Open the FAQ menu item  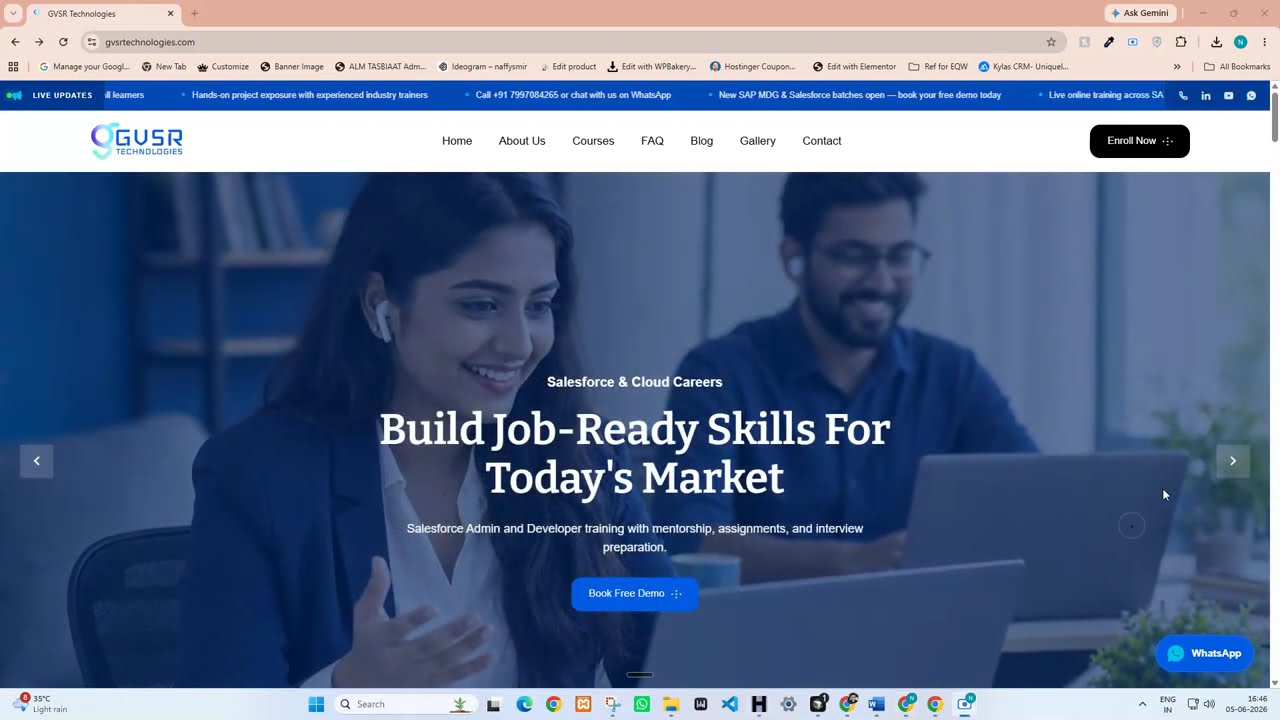[x=652, y=141]
